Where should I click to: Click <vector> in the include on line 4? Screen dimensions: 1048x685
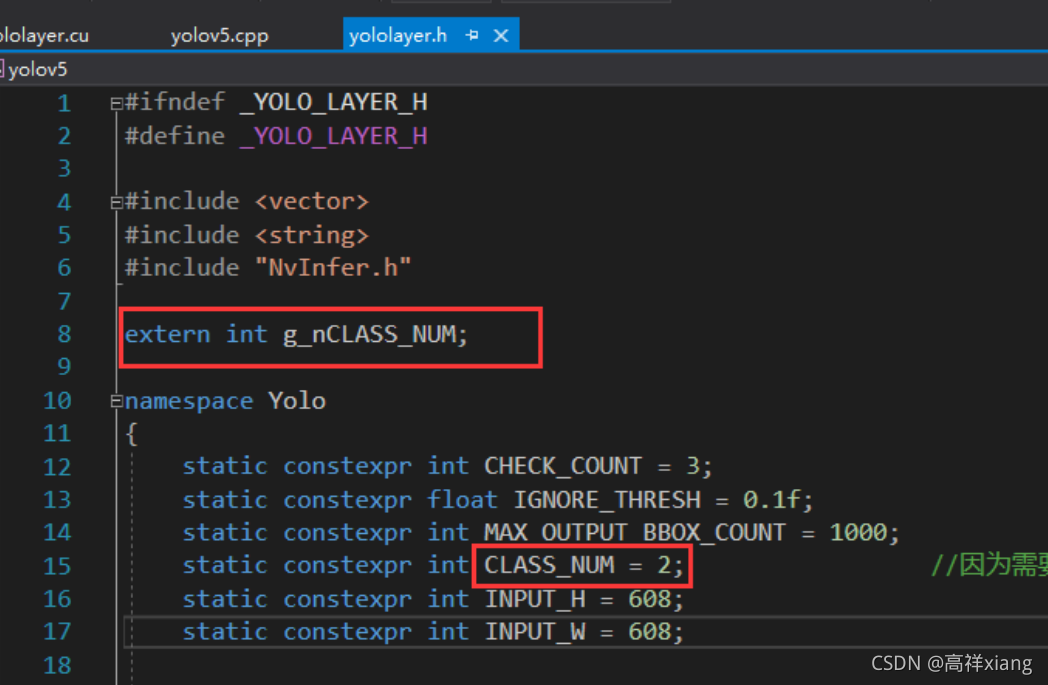[311, 202]
